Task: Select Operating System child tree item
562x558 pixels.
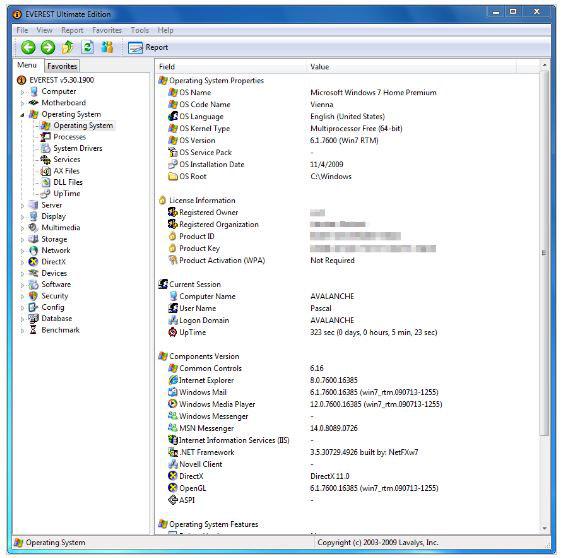Action: 83,125
